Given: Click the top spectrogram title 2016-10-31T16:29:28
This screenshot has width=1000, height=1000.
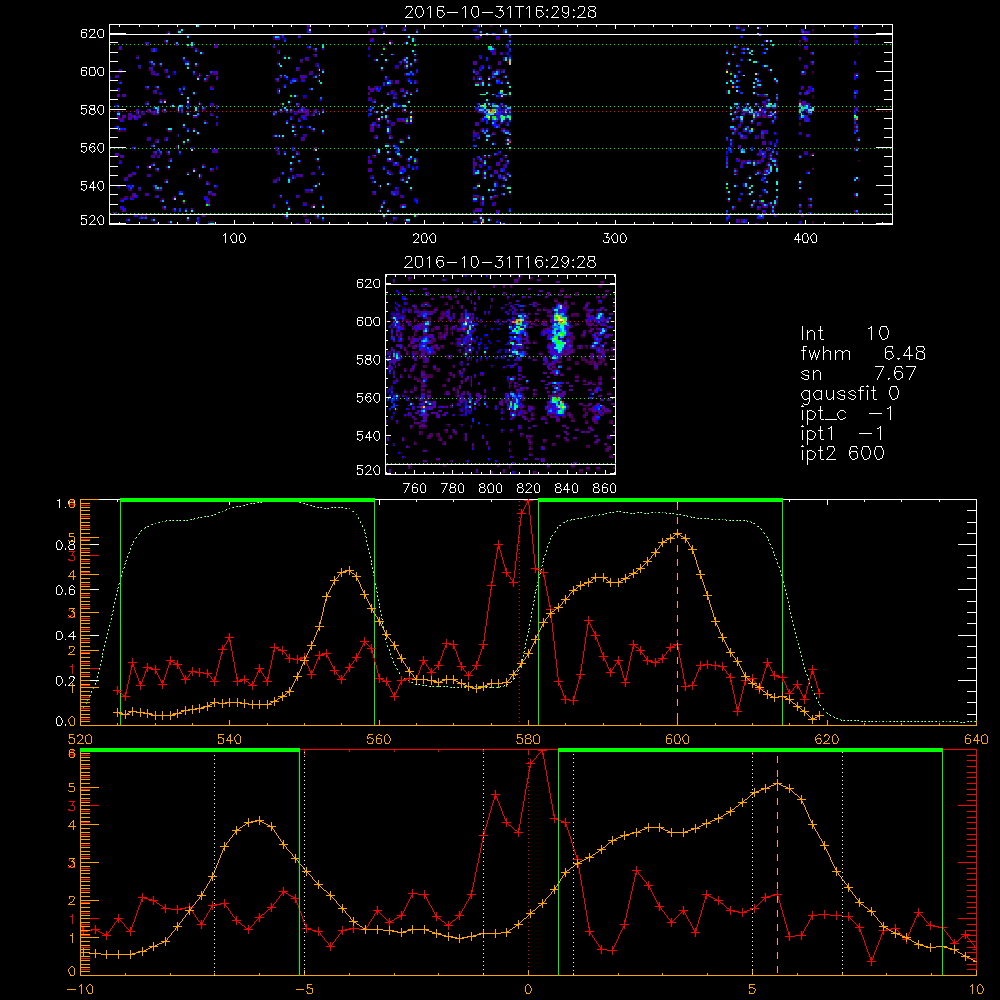Looking at the screenshot, I should click(500, 12).
